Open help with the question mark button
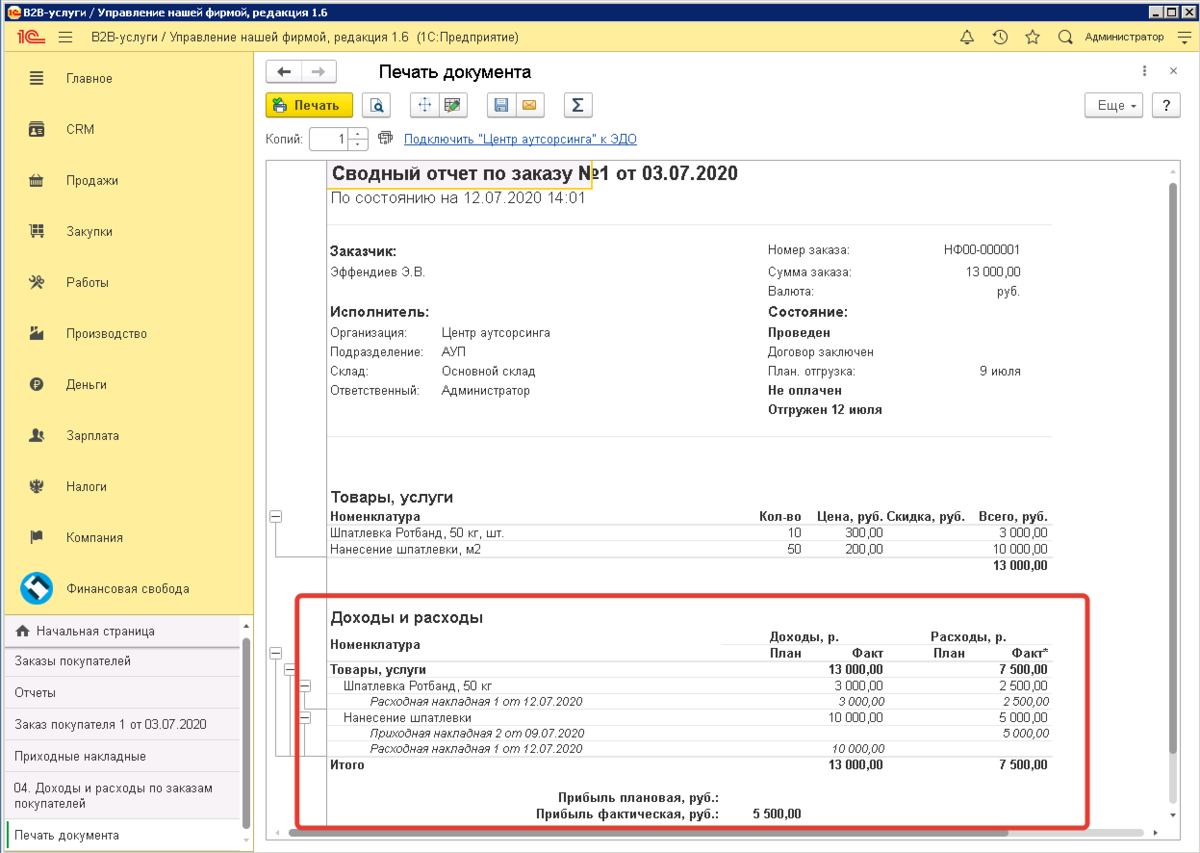The image size is (1200, 853). coord(1166,105)
